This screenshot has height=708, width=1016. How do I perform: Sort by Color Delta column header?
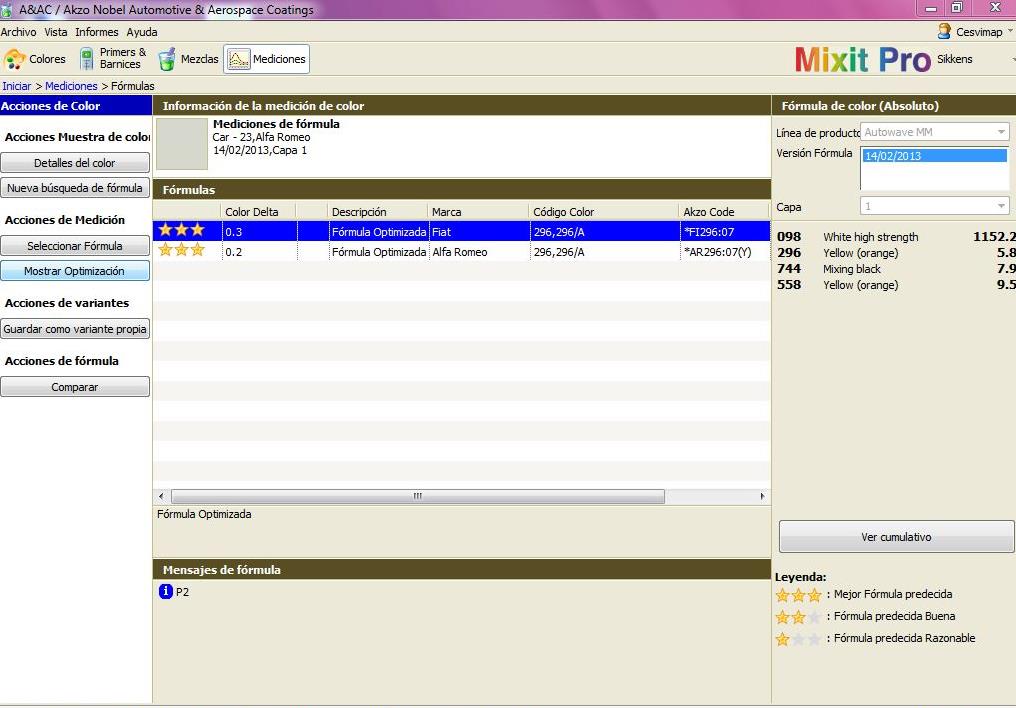coord(259,212)
